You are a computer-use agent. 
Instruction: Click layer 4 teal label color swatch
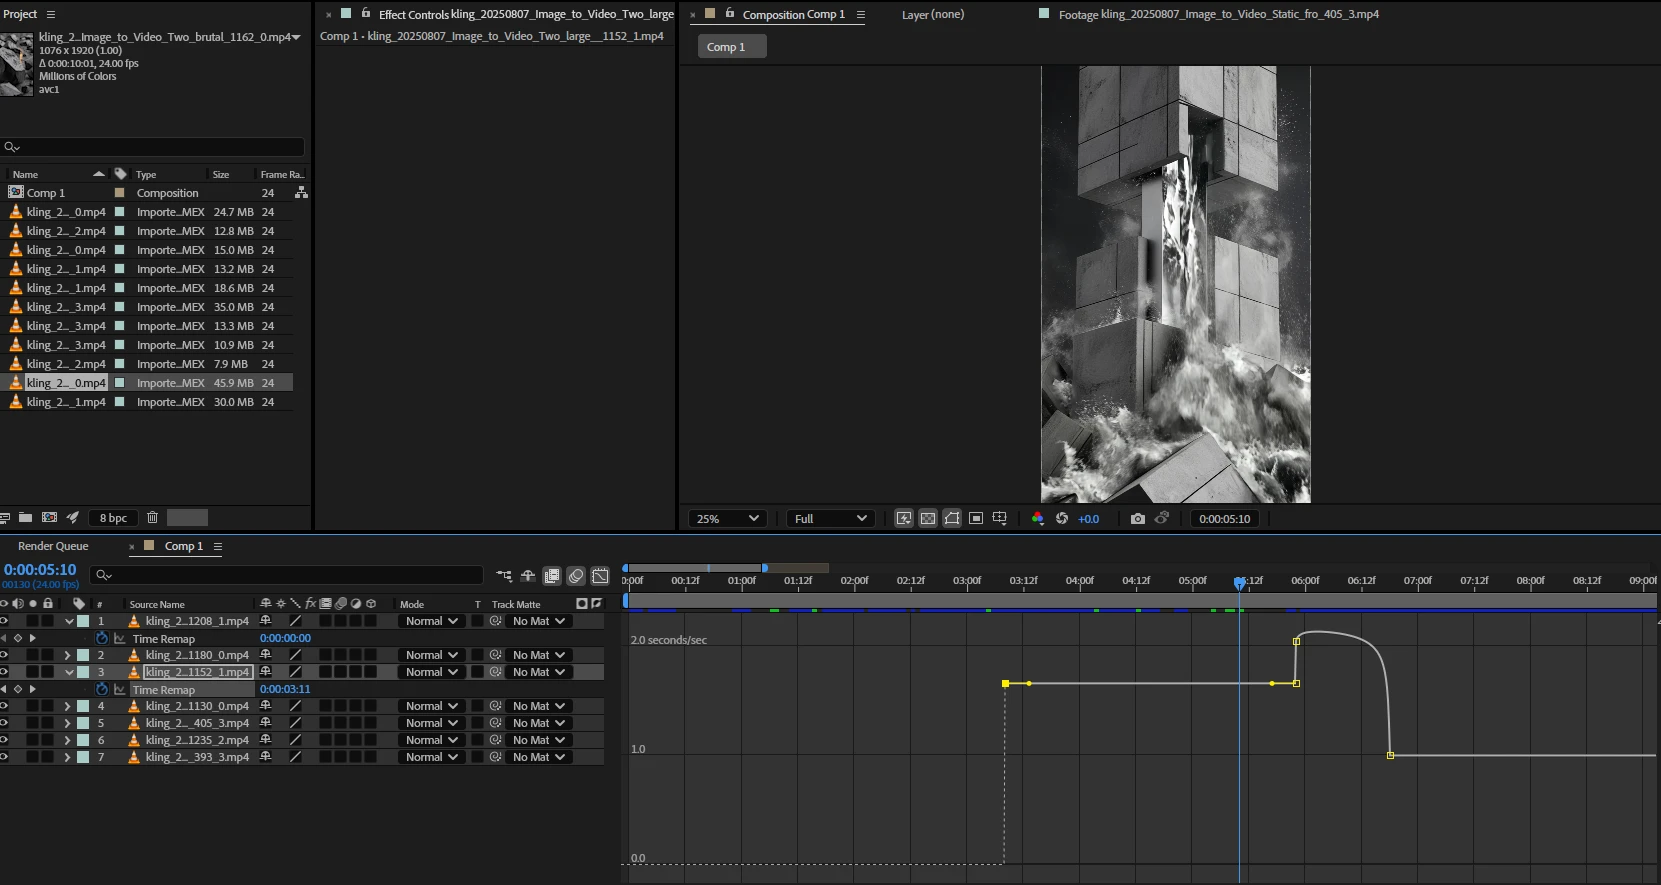tap(84, 706)
